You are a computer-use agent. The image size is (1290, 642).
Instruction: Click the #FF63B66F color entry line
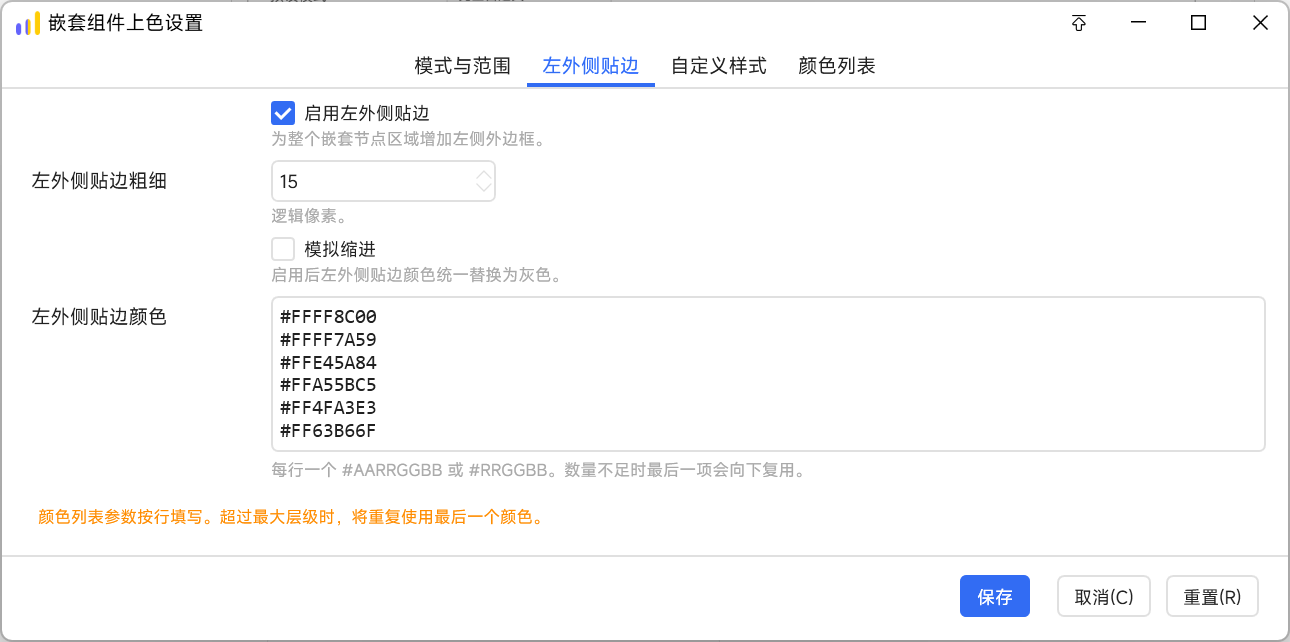pos(328,432)
